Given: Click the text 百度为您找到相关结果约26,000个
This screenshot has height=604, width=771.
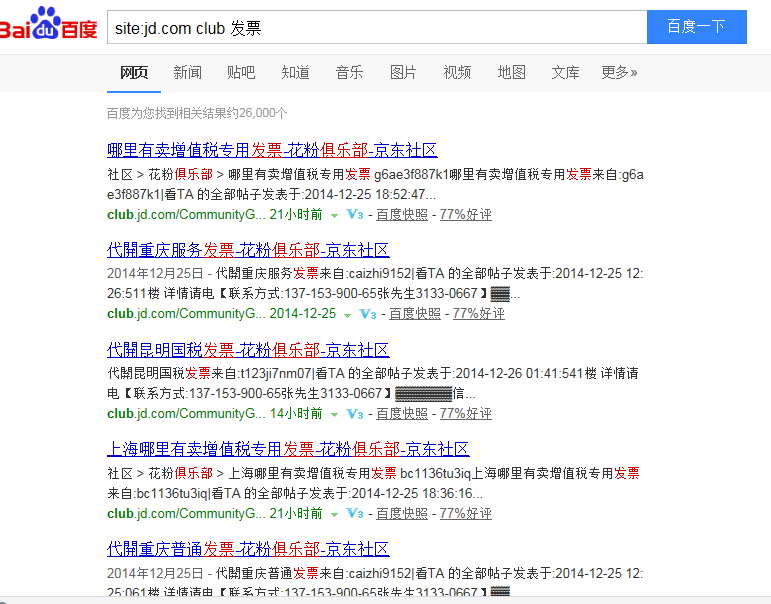Looking at the screenshot, I should (x=197, y=114).
